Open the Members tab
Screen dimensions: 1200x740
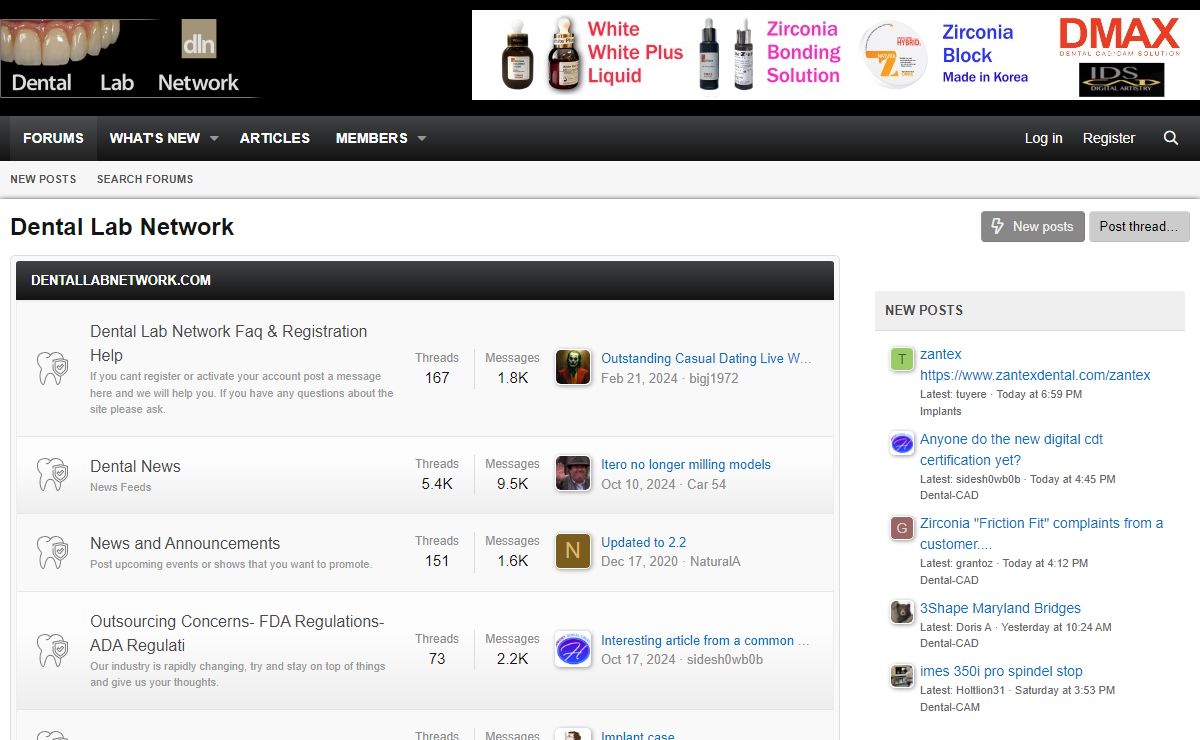click(371, 138)
